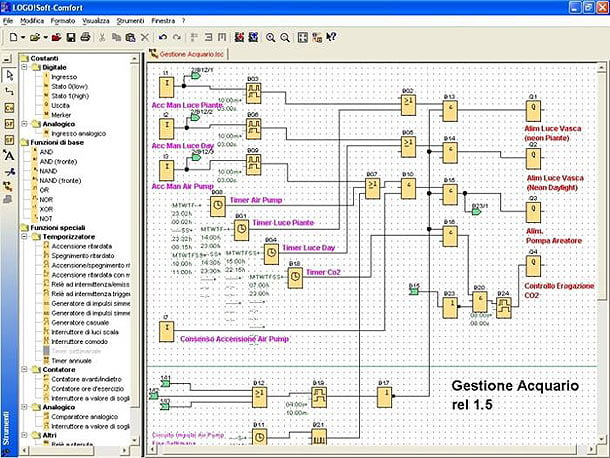610x458 pixels.
Task: Click the simulation tool icon
Action: 9,186
